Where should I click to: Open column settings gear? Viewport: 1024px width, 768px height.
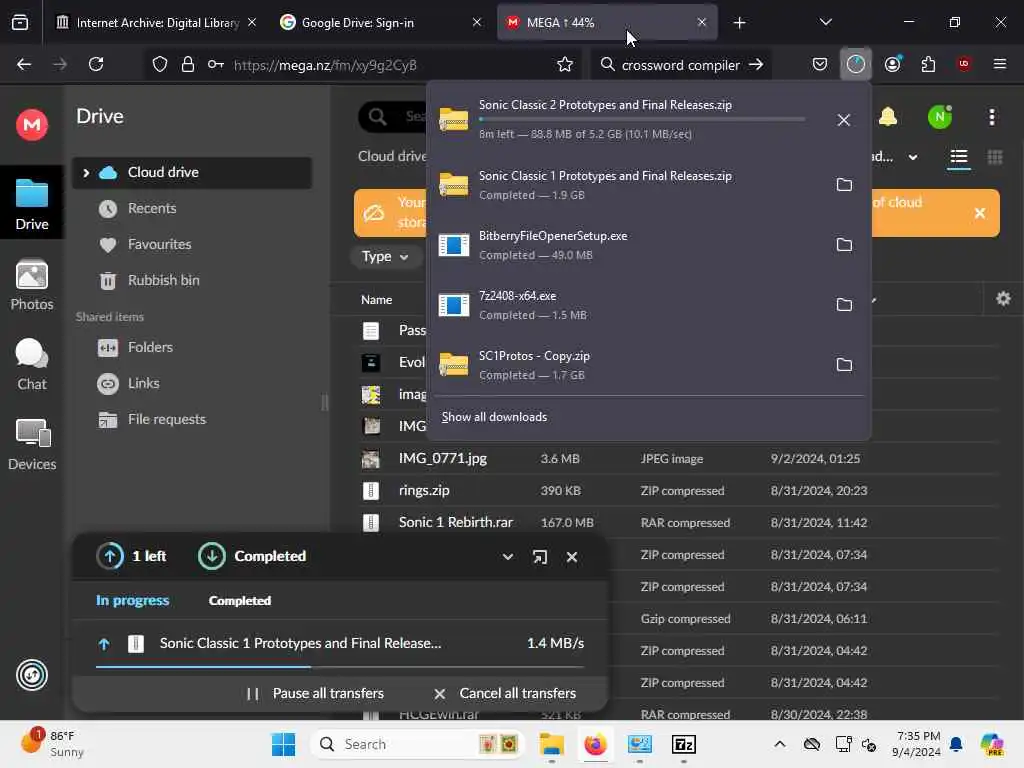click(1003, 299)
